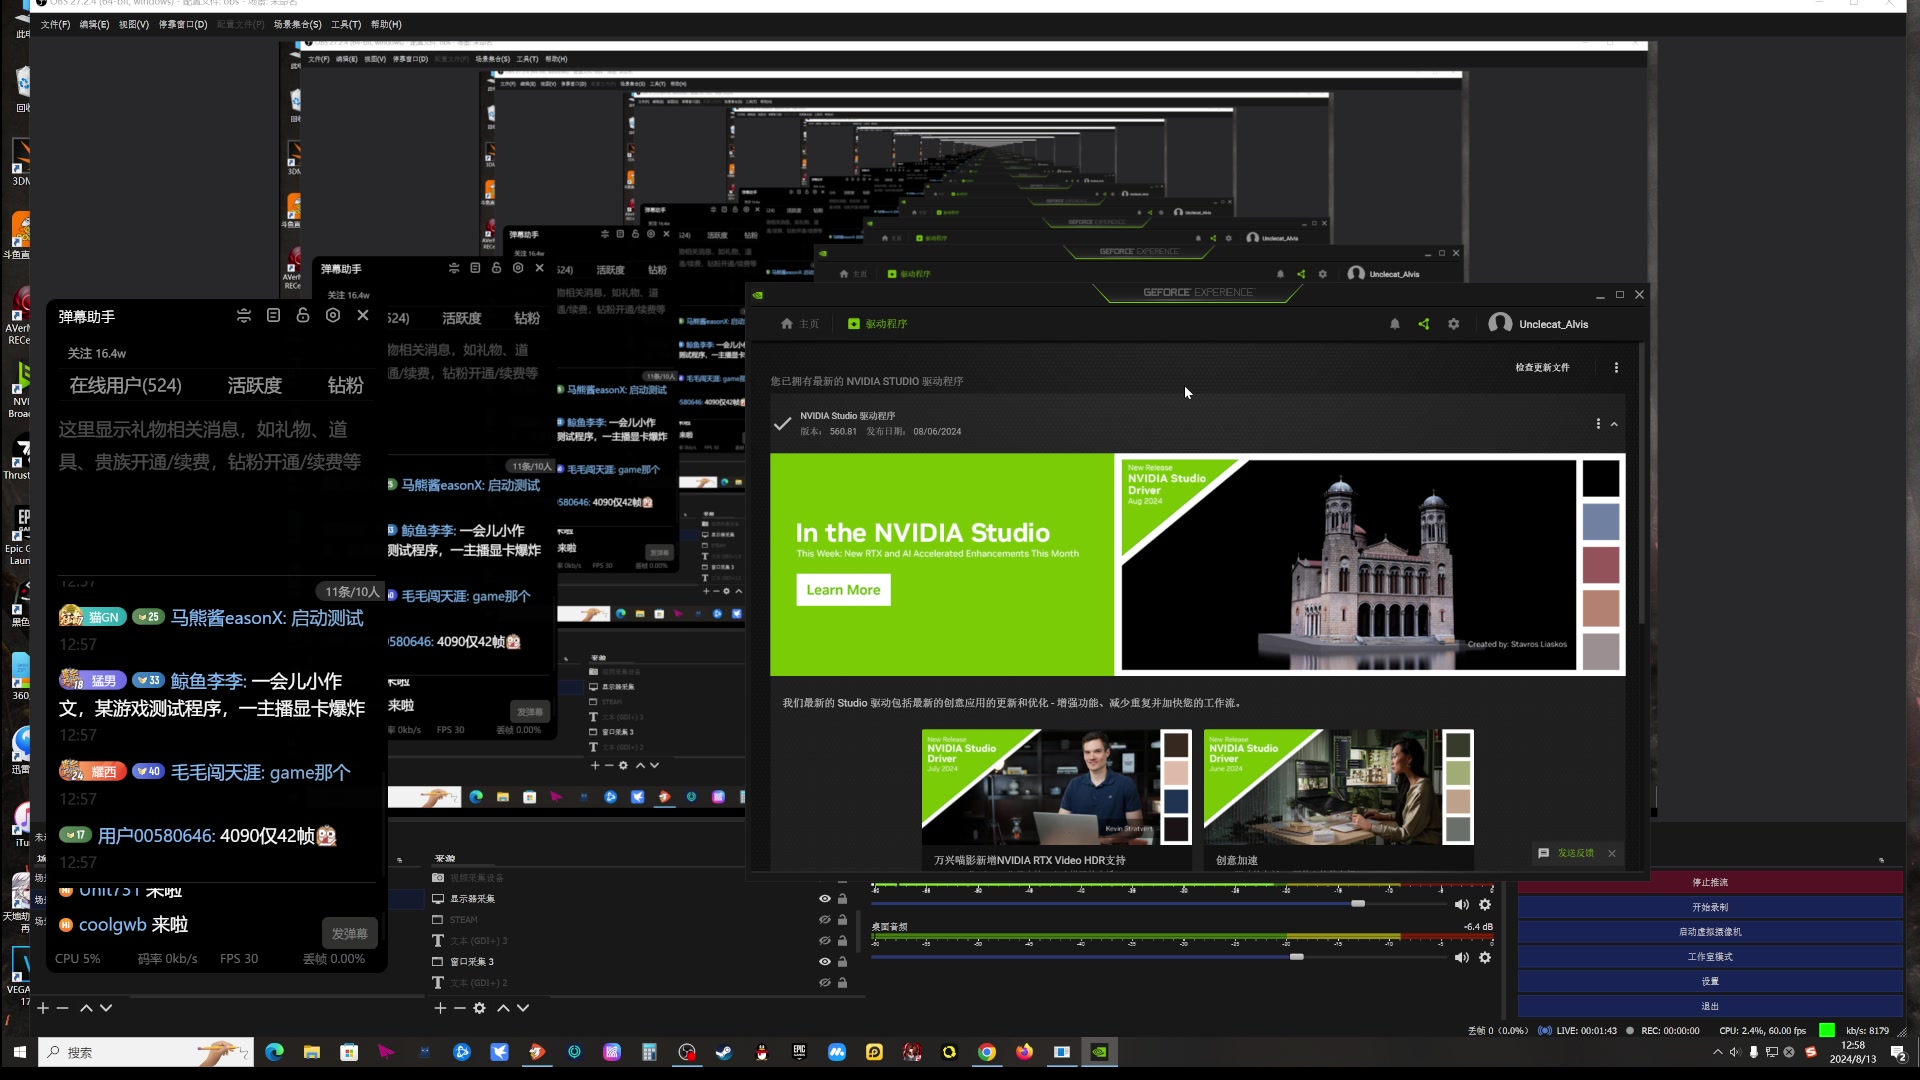Move selected source down
The image size is (1920, 1080).
tap(523, 1008)
